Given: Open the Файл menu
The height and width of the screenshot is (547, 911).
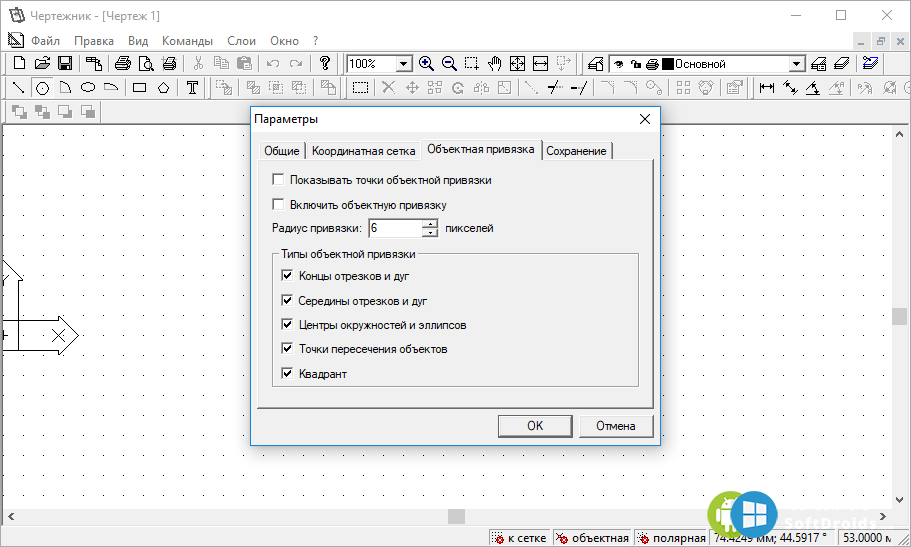Looking at the screenshot, I should tap(45, 41).
